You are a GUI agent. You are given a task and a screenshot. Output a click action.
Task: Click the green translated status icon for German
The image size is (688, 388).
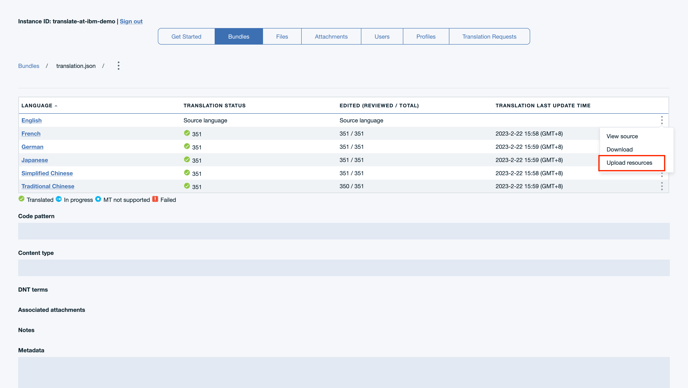point(187,146)
